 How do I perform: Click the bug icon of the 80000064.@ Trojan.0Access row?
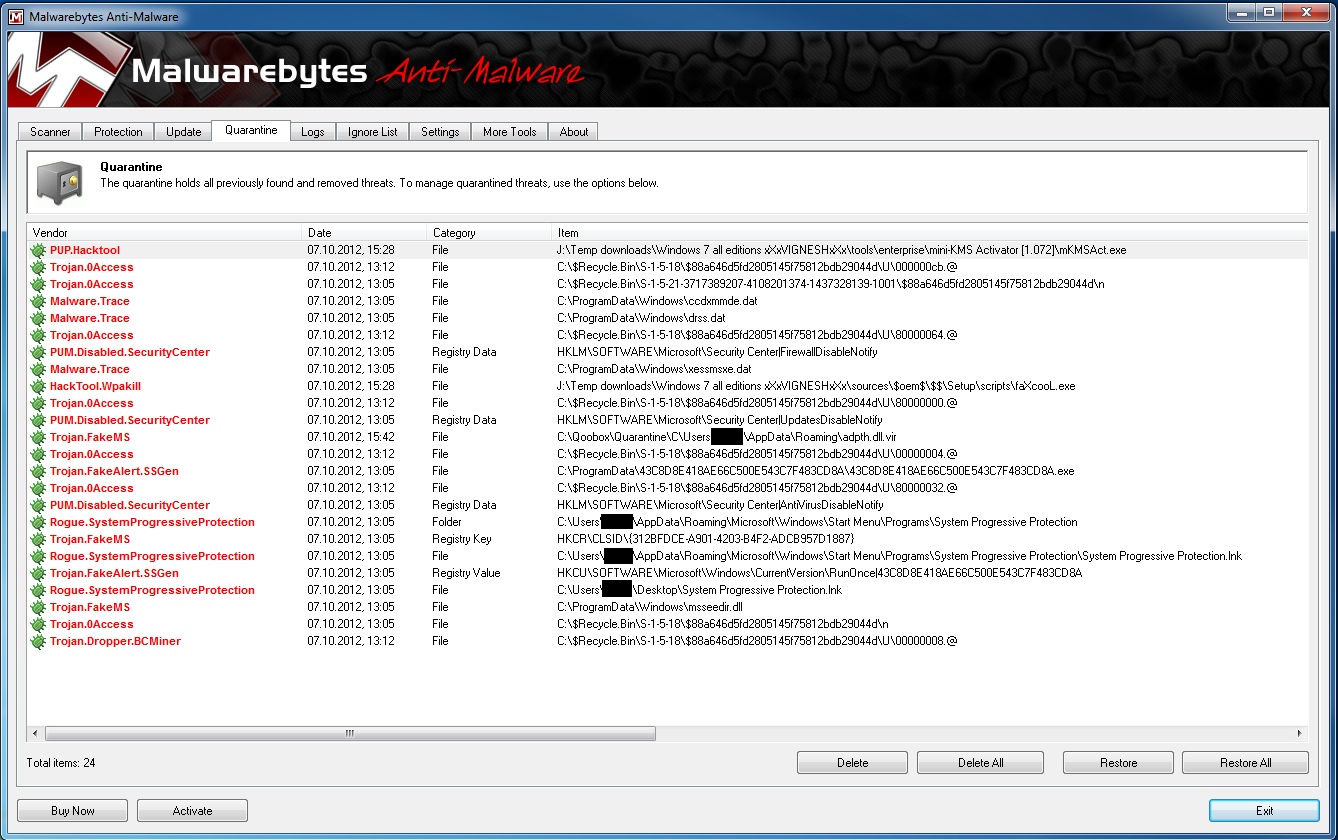tap(38, 335)
